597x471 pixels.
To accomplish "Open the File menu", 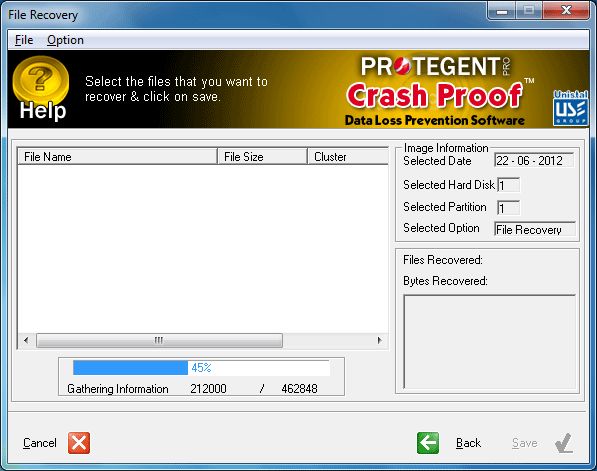I will click(x=24, y=40).
